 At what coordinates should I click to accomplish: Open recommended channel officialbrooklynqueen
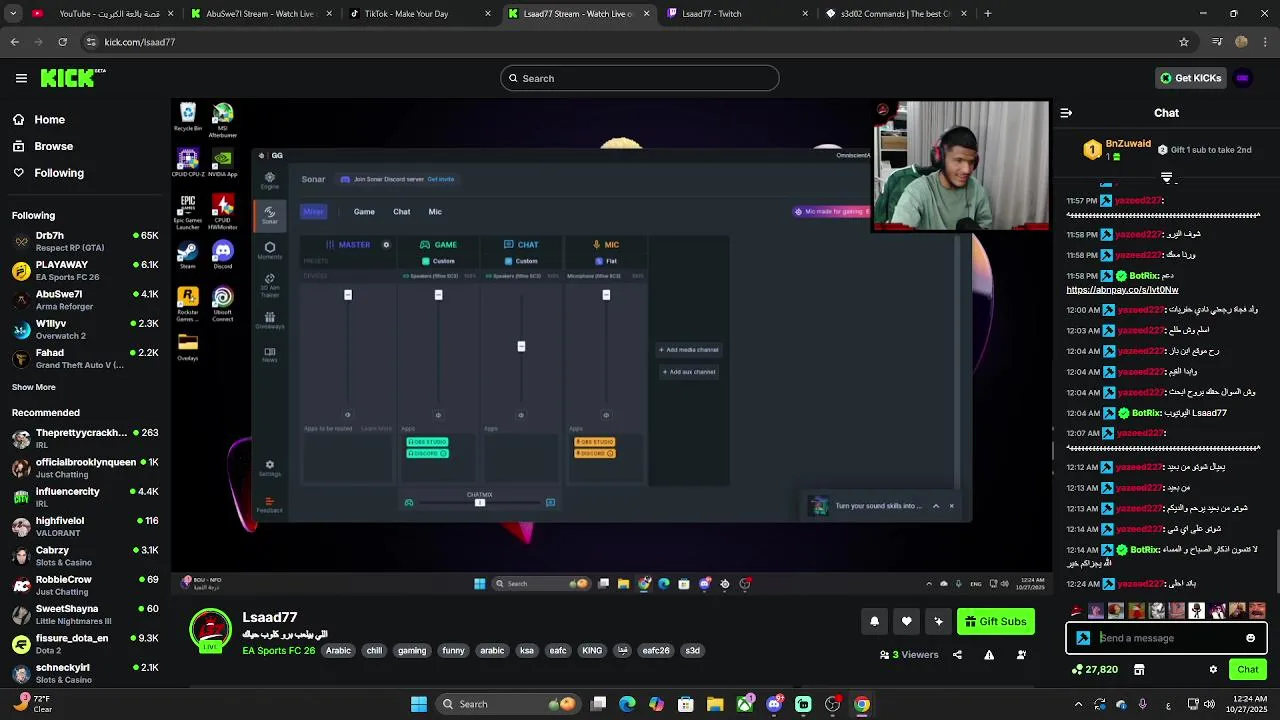tap(85, 468)
